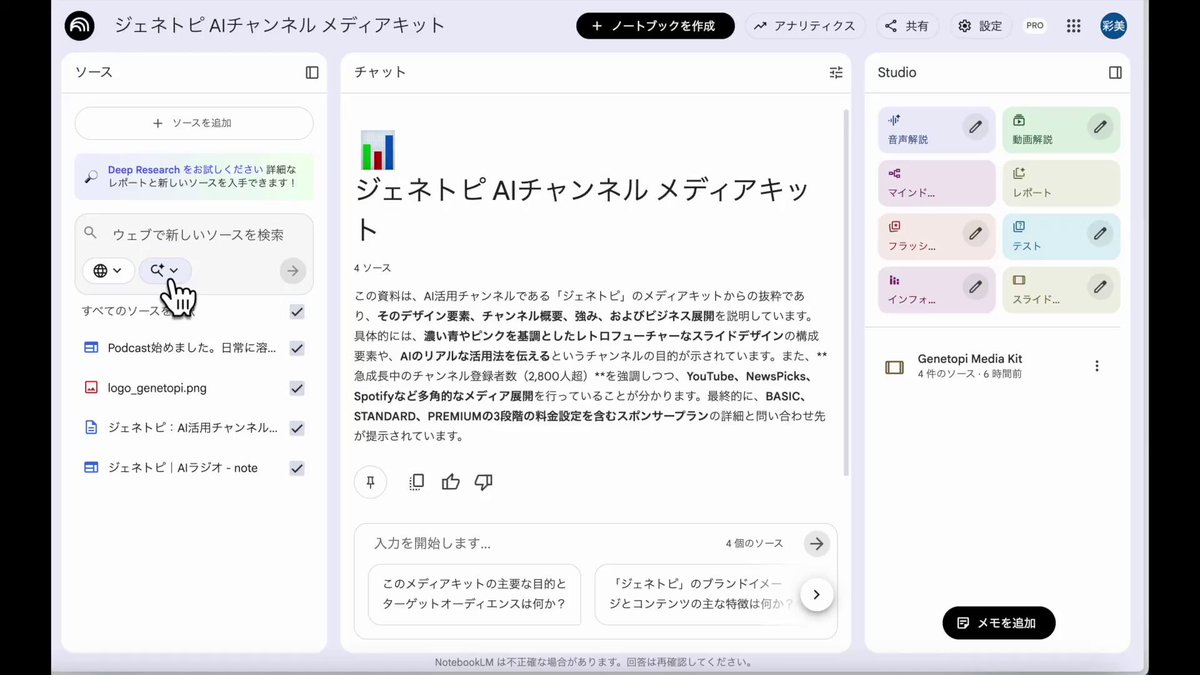Click the bar chart notebook emoji
The width and height of the screenshot is (1200, 675).
coord(377,150)
